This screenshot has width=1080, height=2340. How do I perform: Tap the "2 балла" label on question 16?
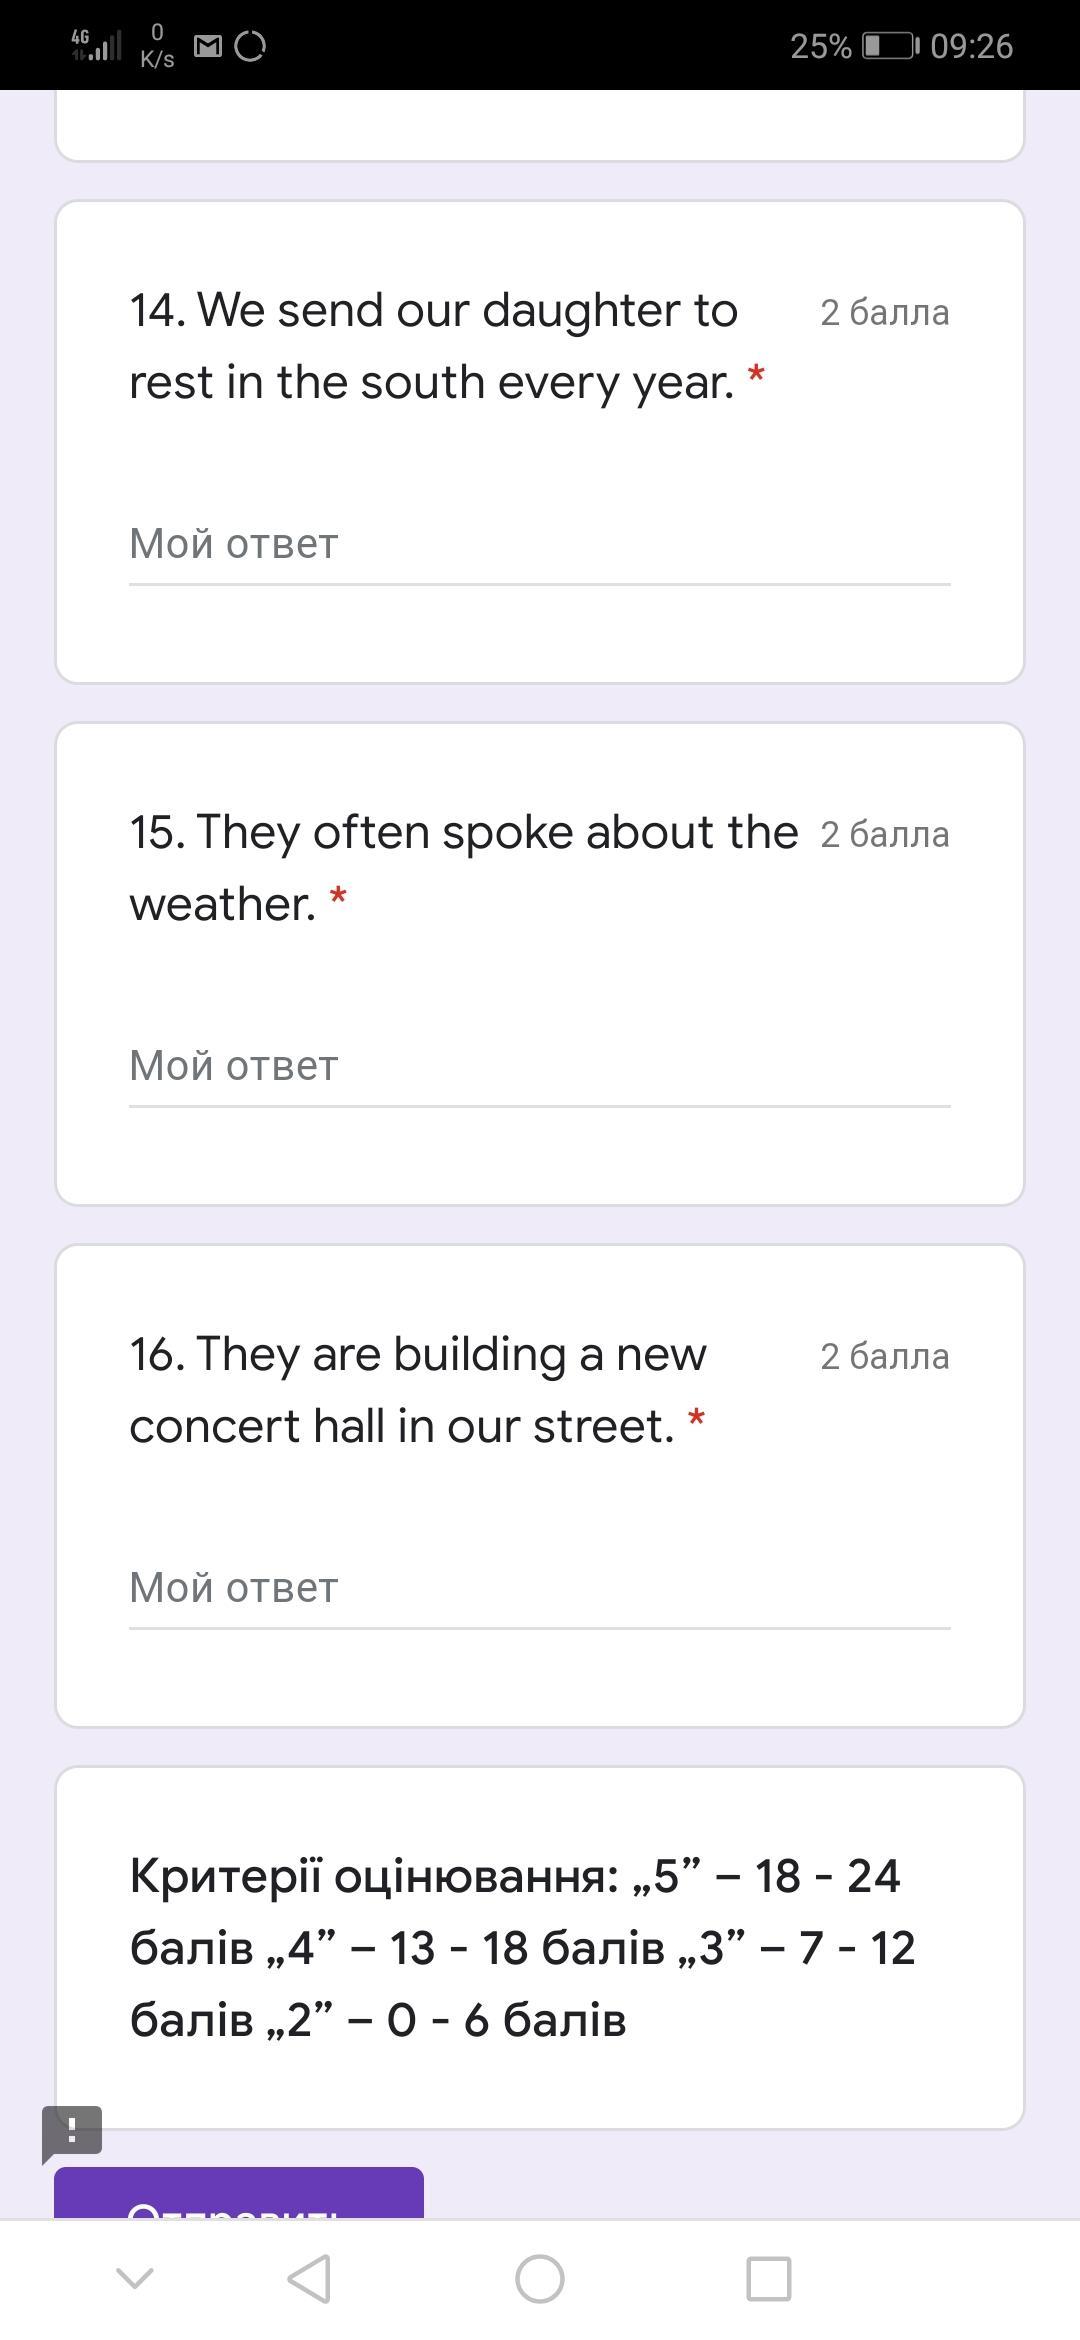click(x=884, y=1357)
